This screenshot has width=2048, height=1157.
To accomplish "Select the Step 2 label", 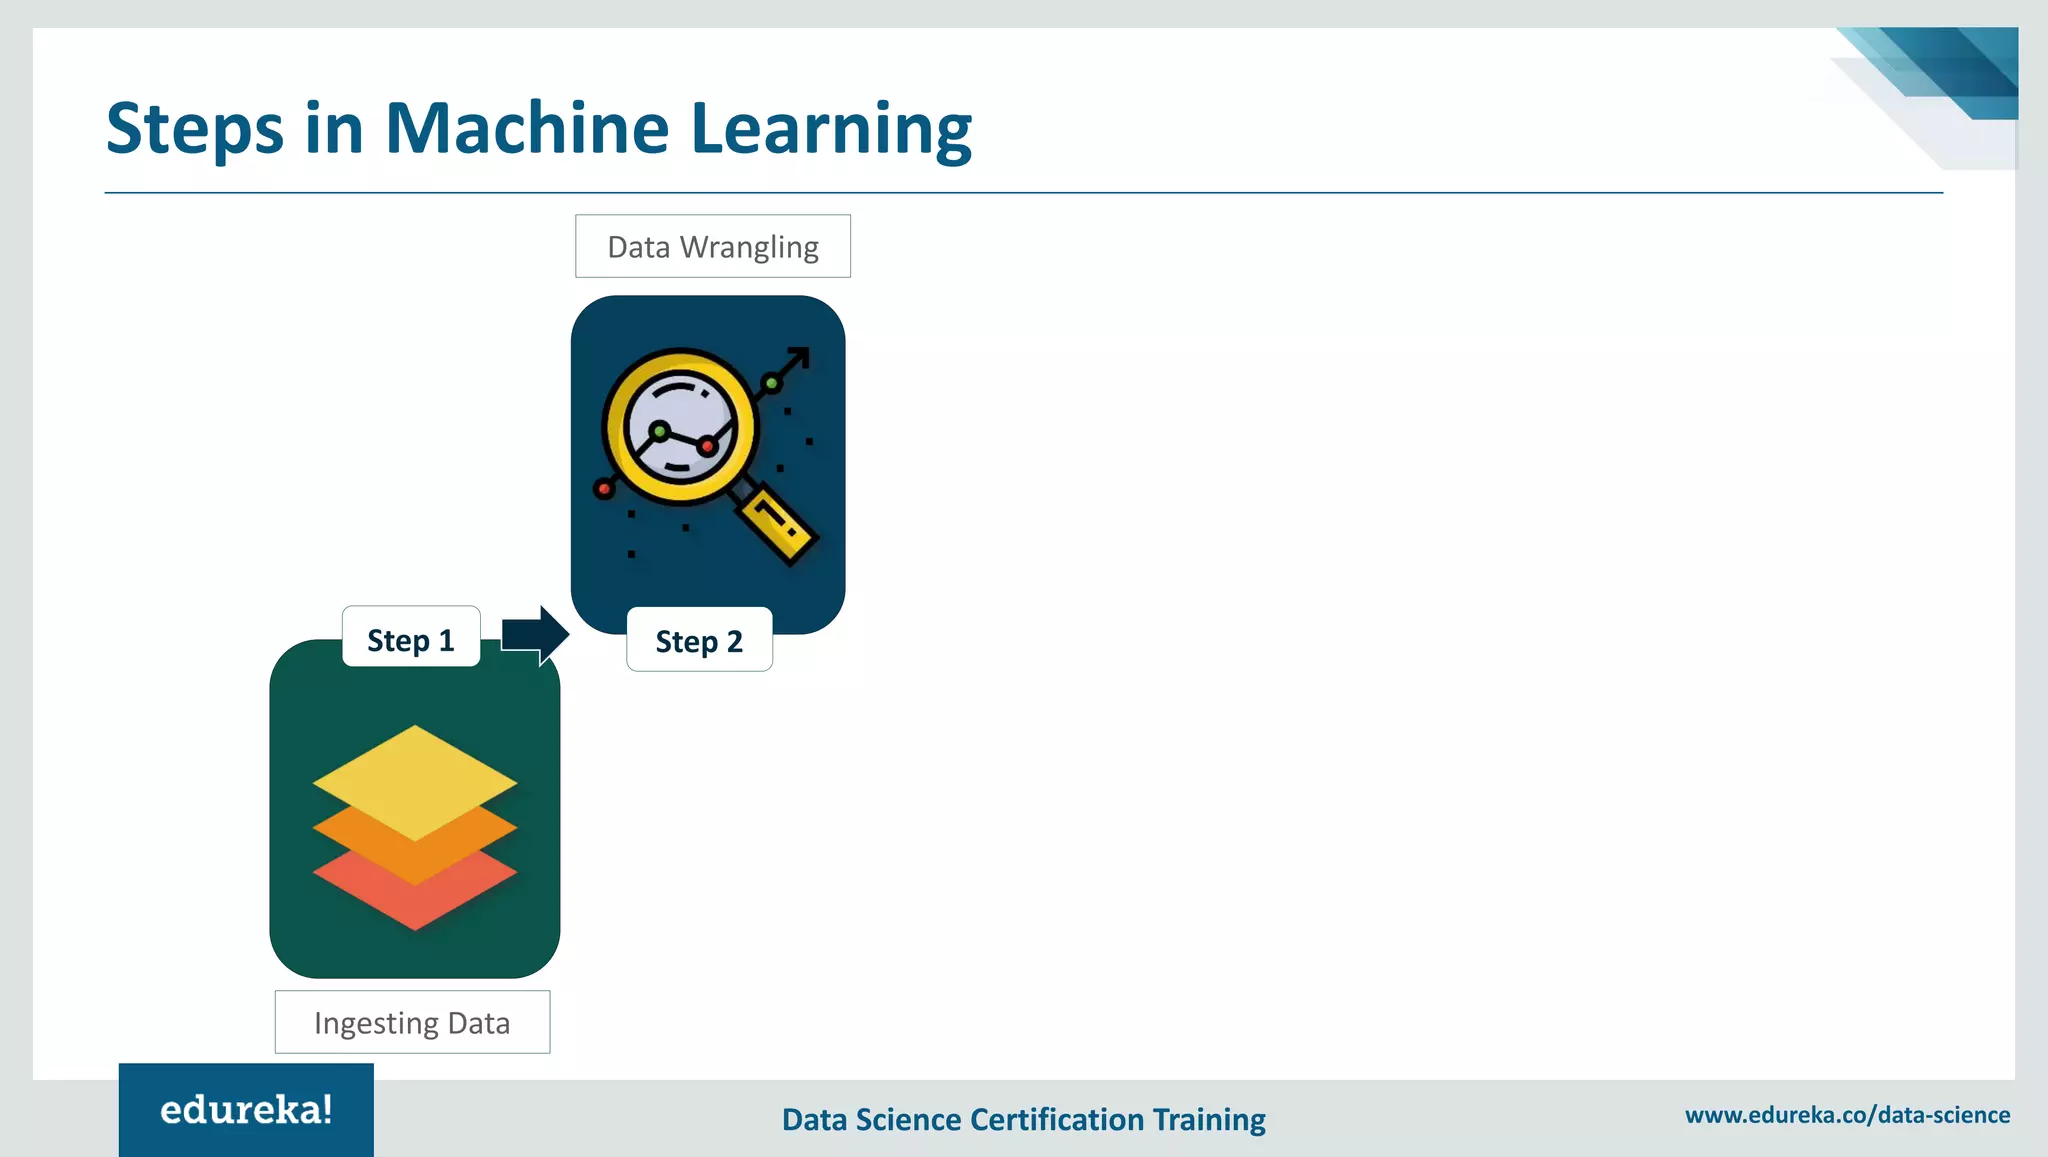I will (699, 640).
